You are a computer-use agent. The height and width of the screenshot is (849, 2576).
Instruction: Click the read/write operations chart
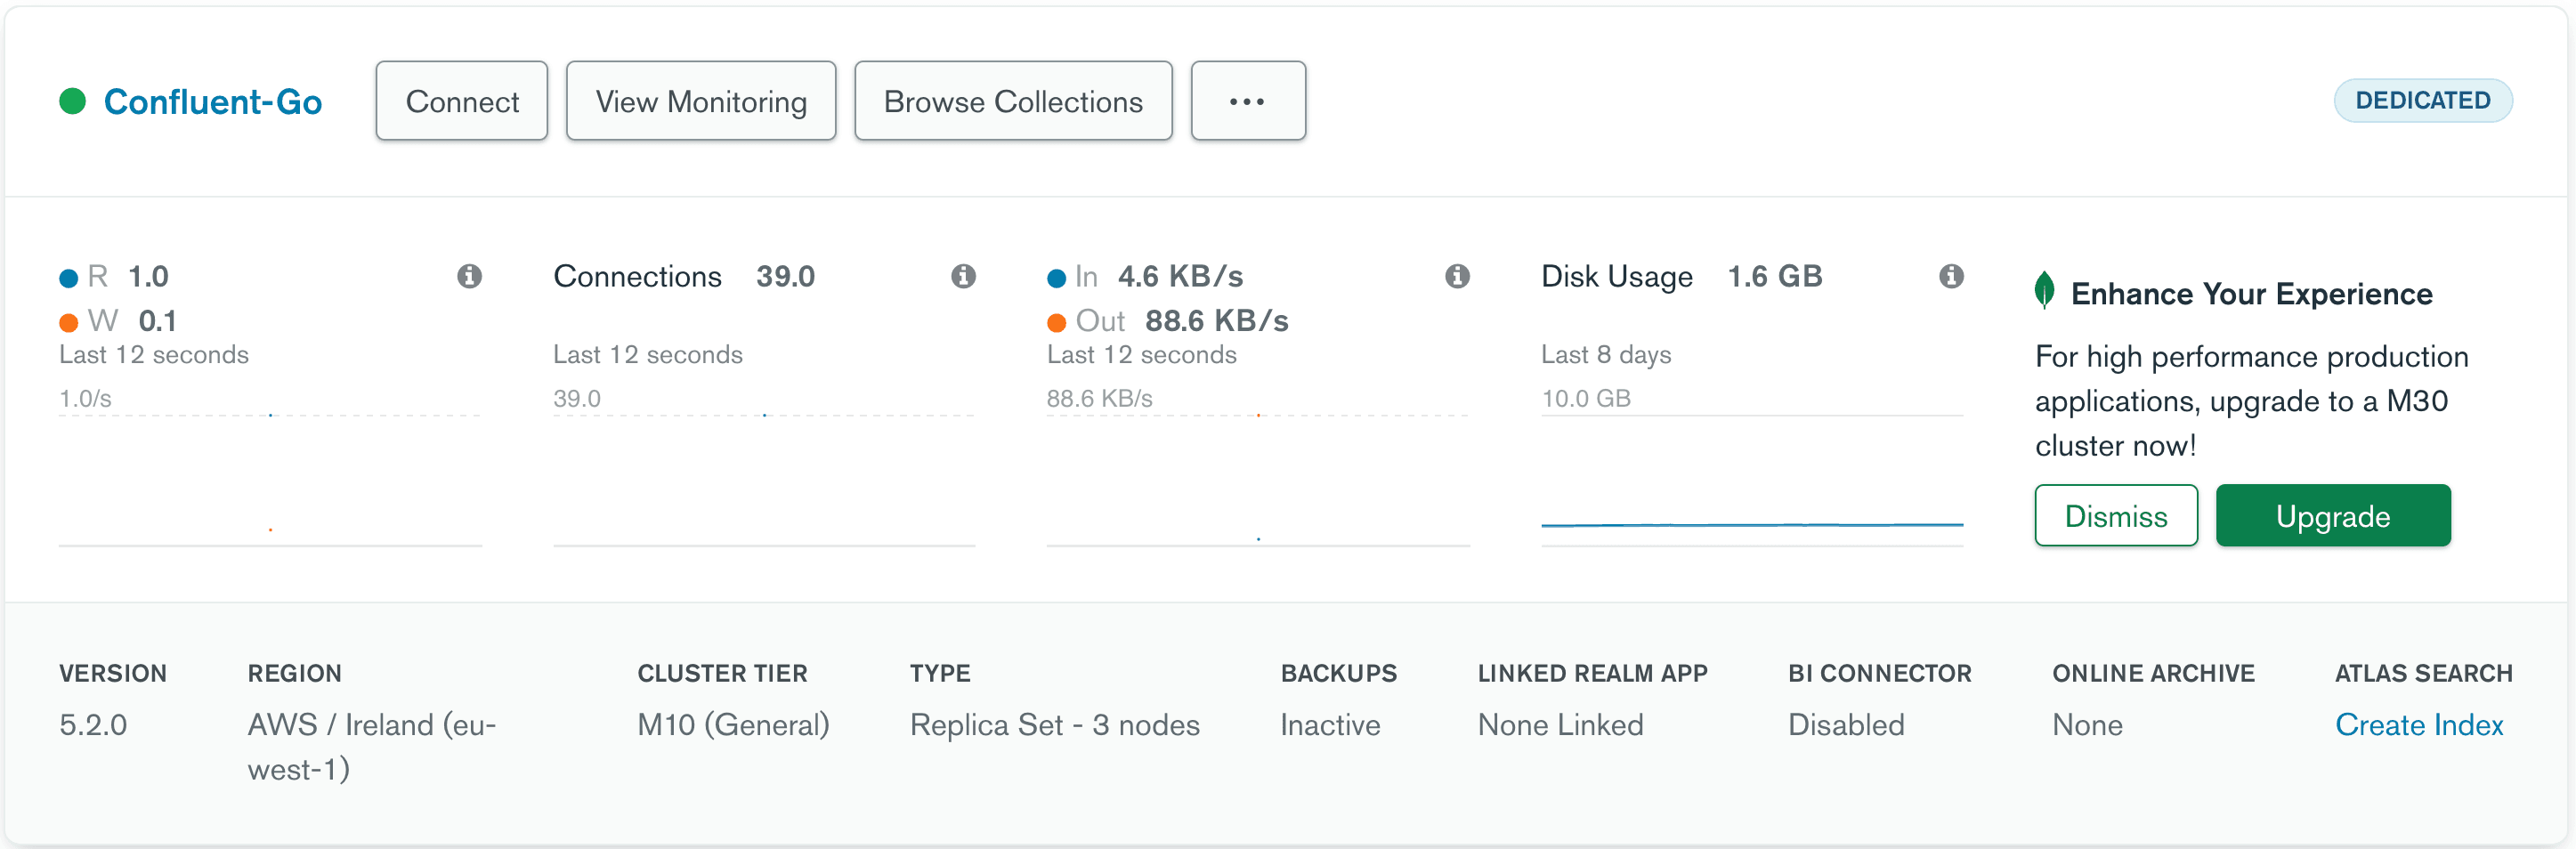click(270, 480)
